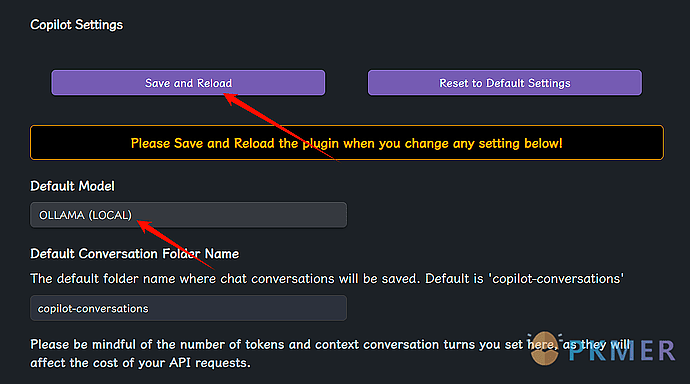Select the yellow Save and Reload warning banner
Screen dimensions: 690x384
pos(347,143)
